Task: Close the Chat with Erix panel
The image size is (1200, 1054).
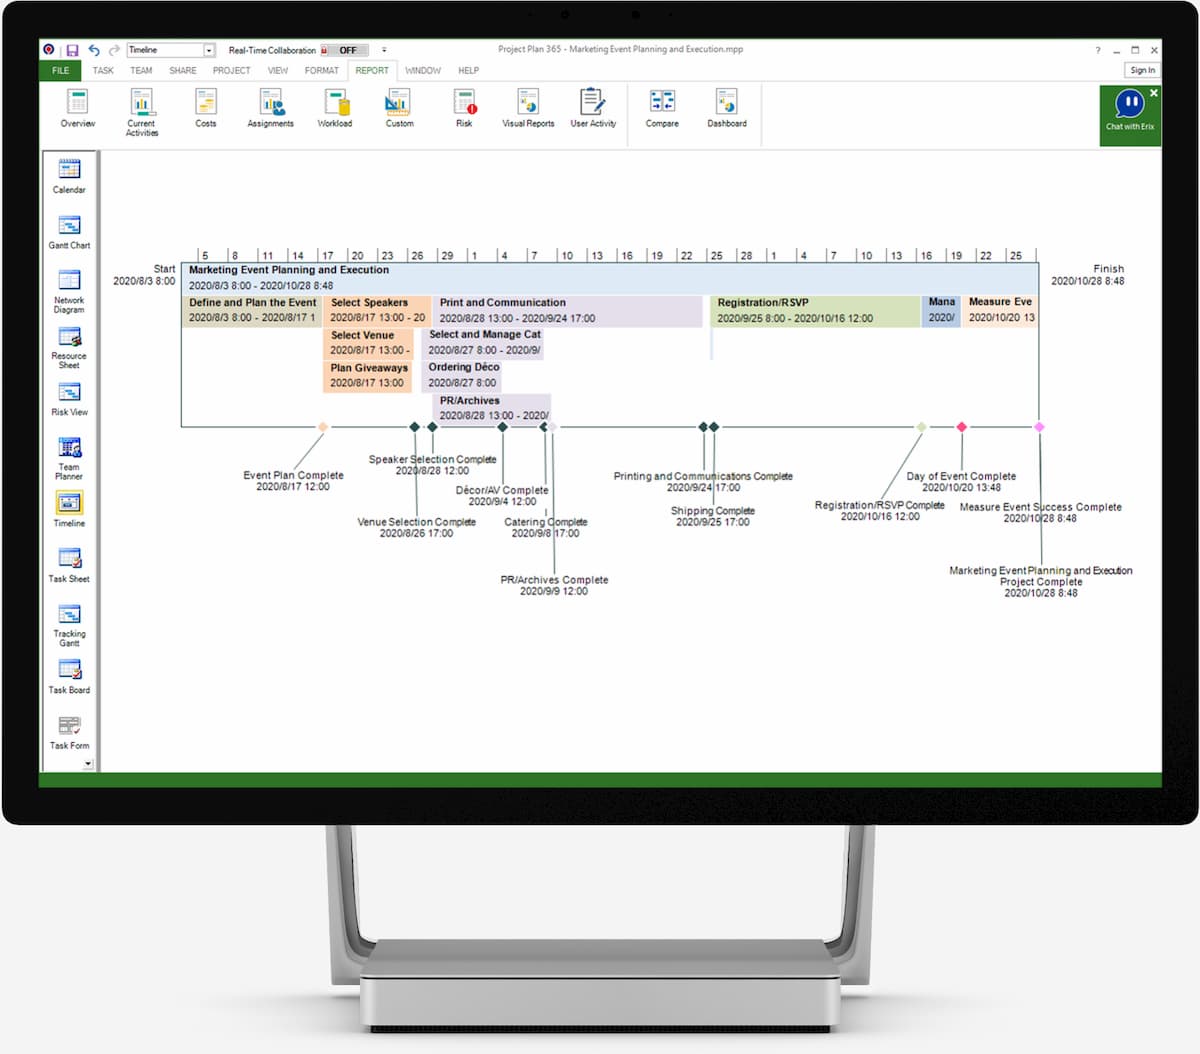Action: point(1153,93)
